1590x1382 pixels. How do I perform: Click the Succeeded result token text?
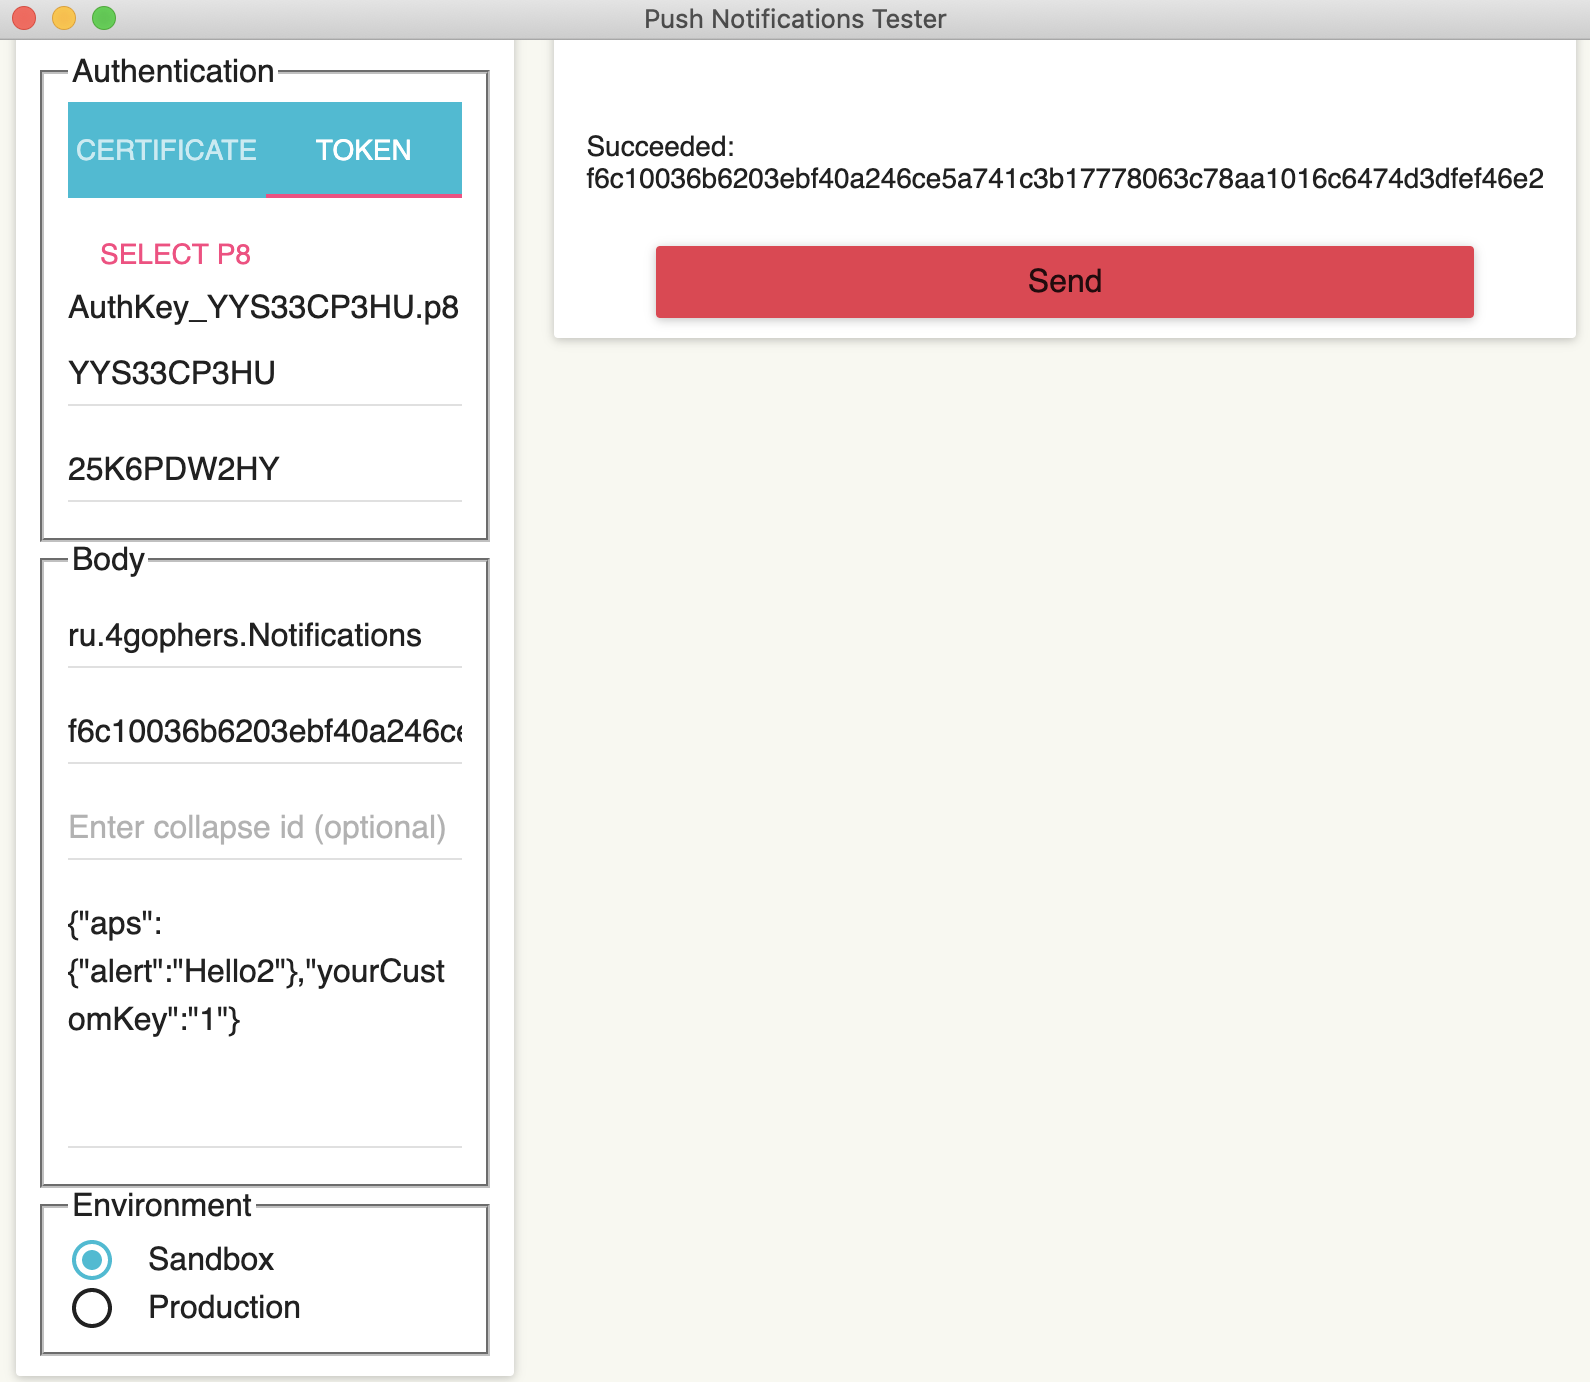click(x=1064, y=179)
